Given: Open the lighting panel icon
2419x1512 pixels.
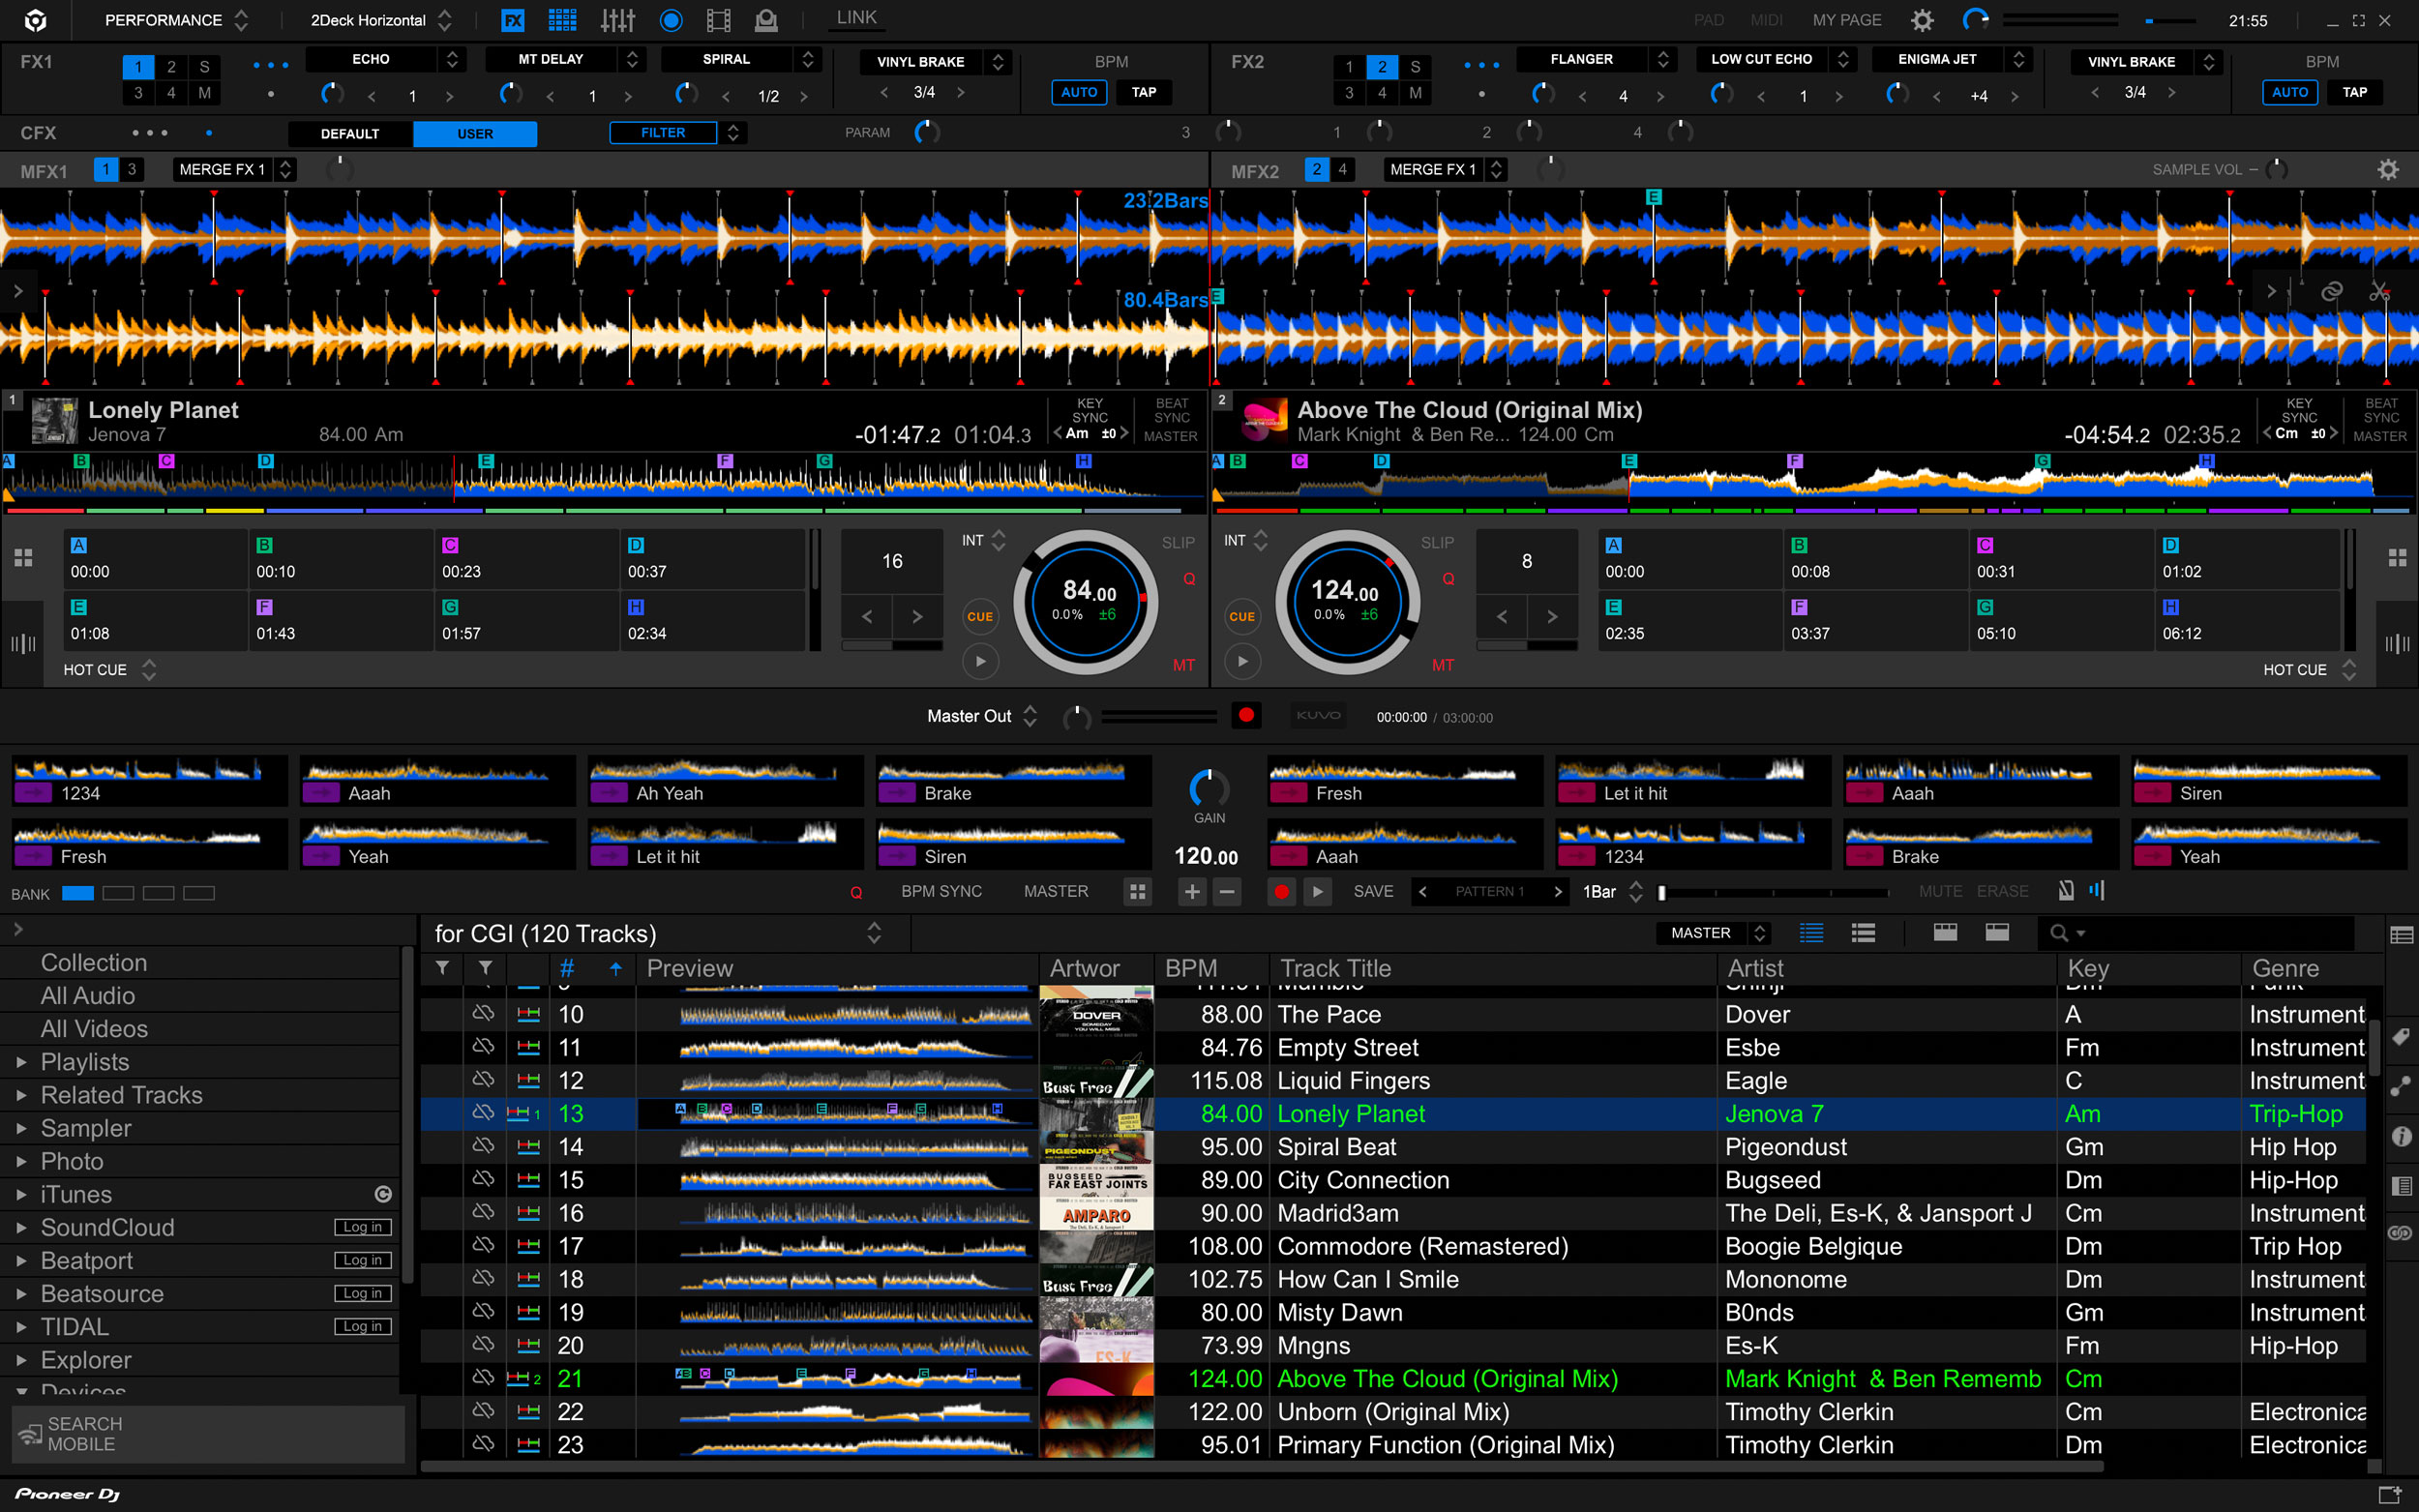Looking at the screenshot, I should tap(766, 20).
